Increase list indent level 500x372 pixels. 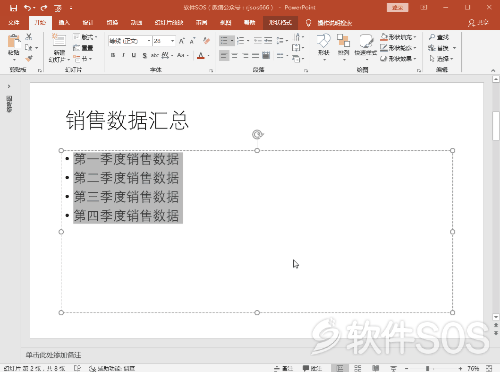(x=268, y=41)
